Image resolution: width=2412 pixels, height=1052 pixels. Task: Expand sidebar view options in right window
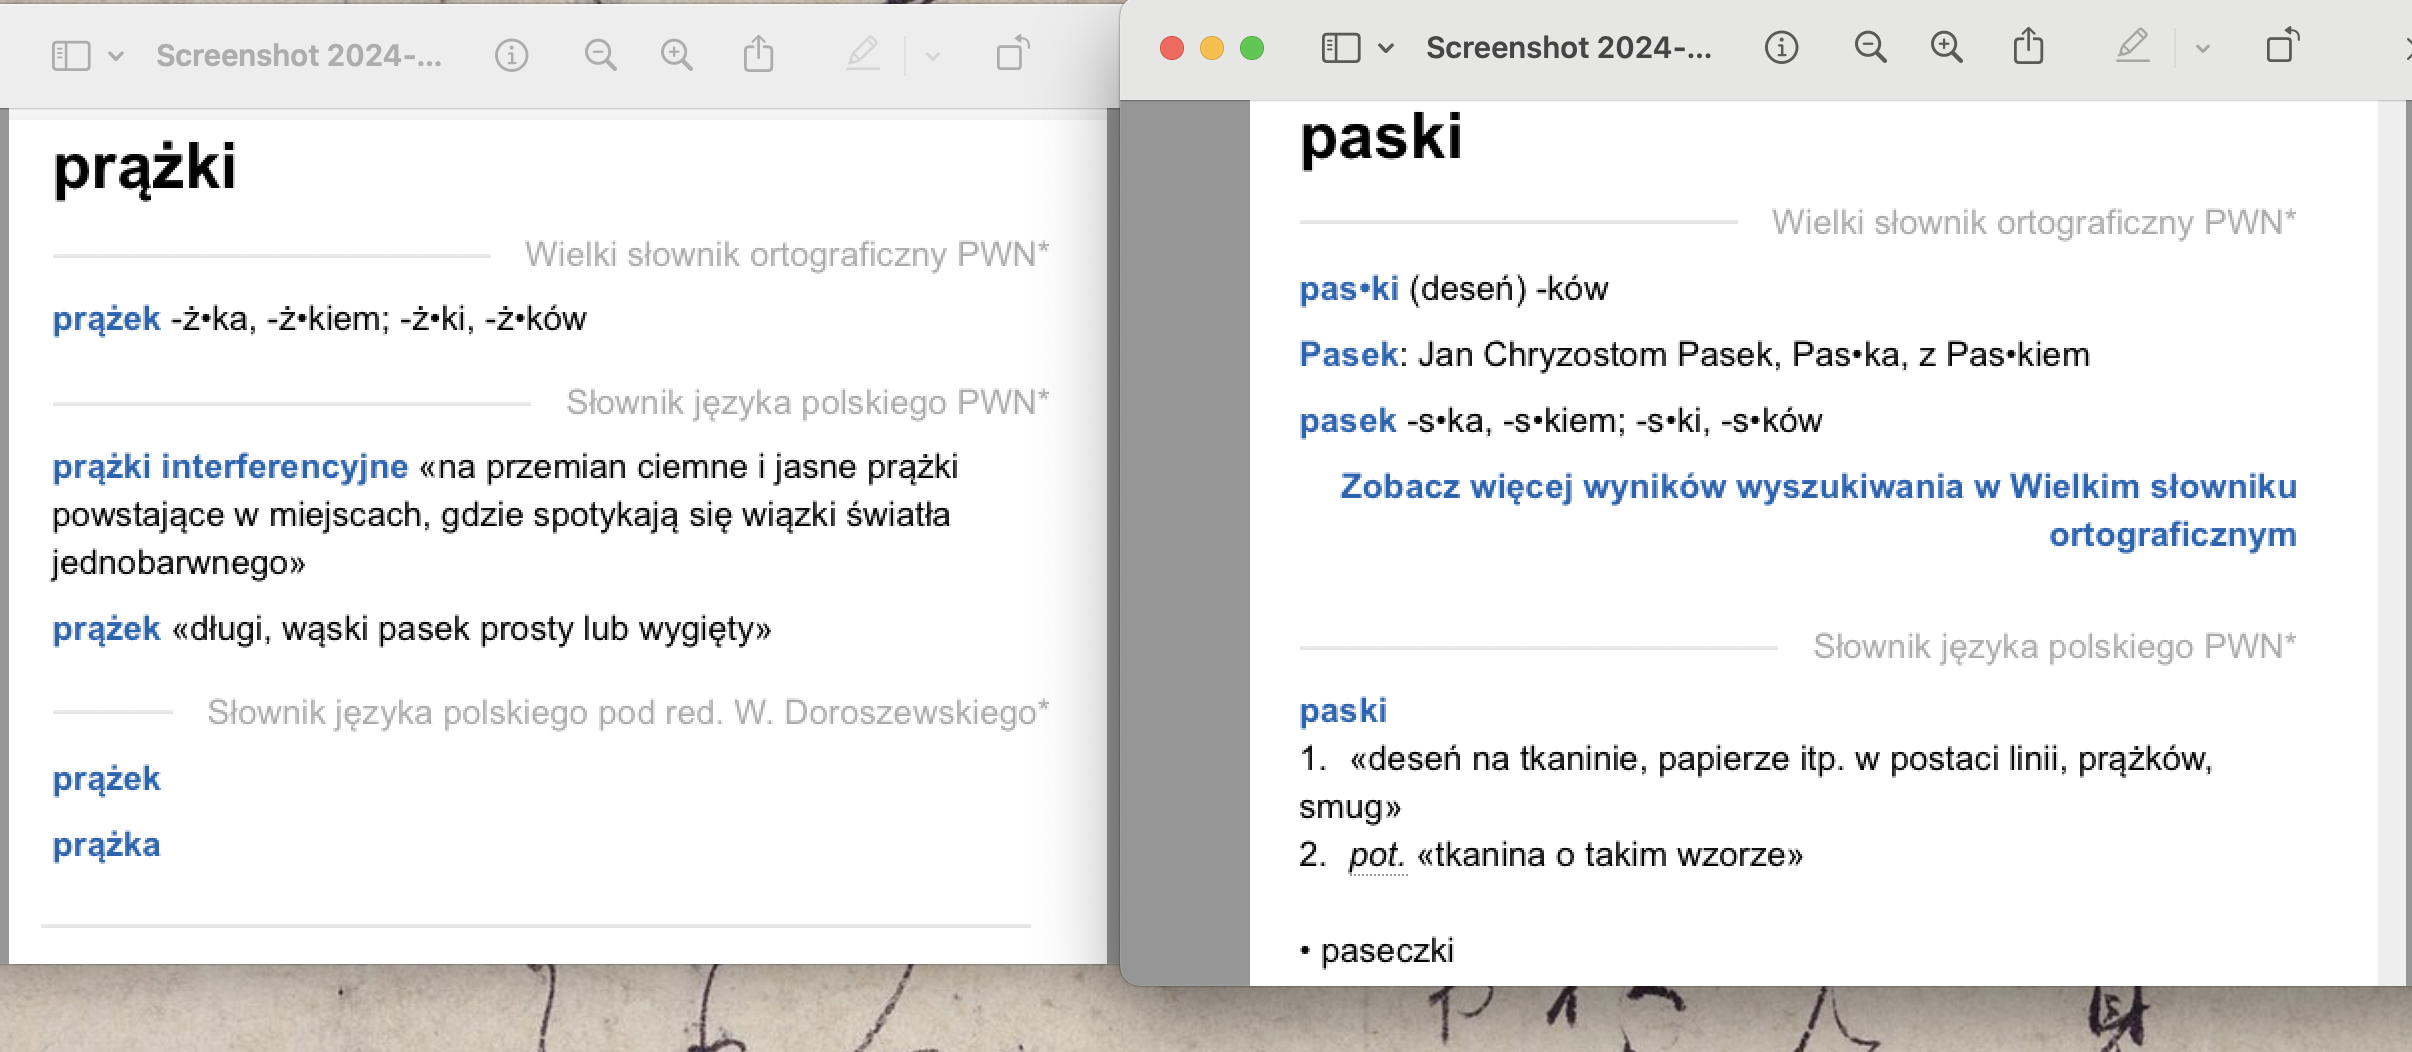(x=1386, y=48)
